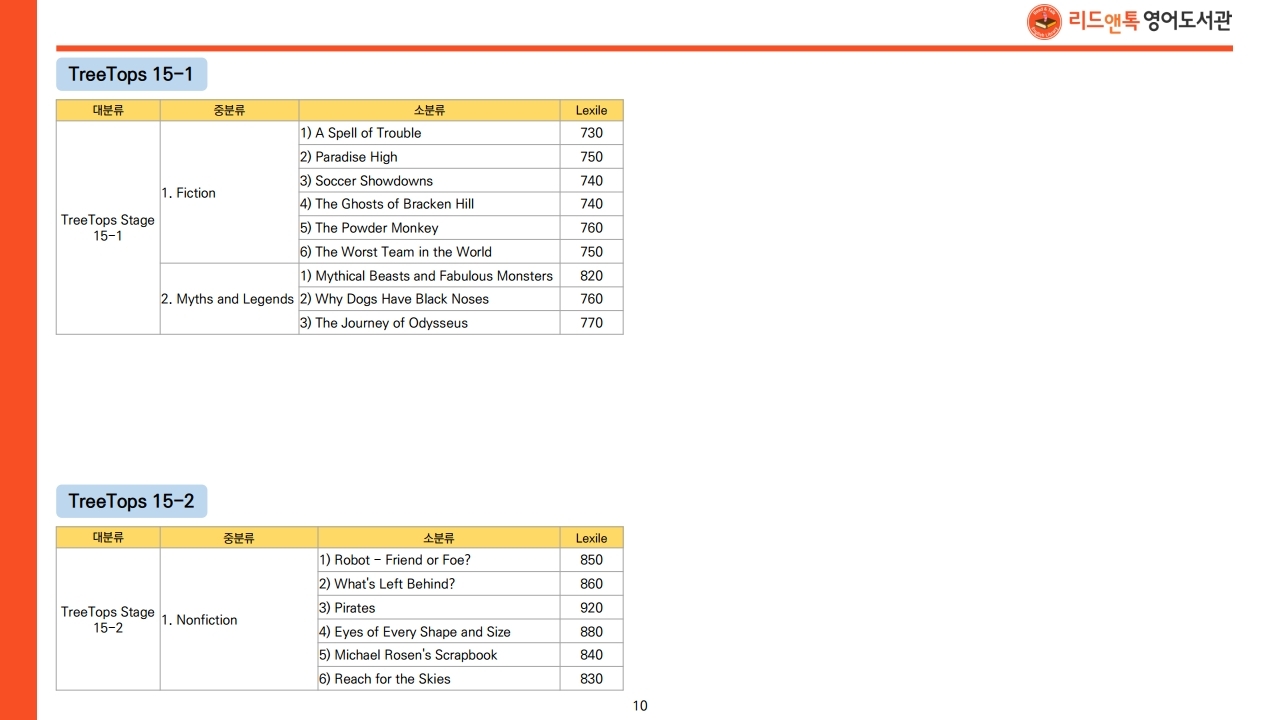Select the TreeTops 15-1 heading badge

(131, 75)
